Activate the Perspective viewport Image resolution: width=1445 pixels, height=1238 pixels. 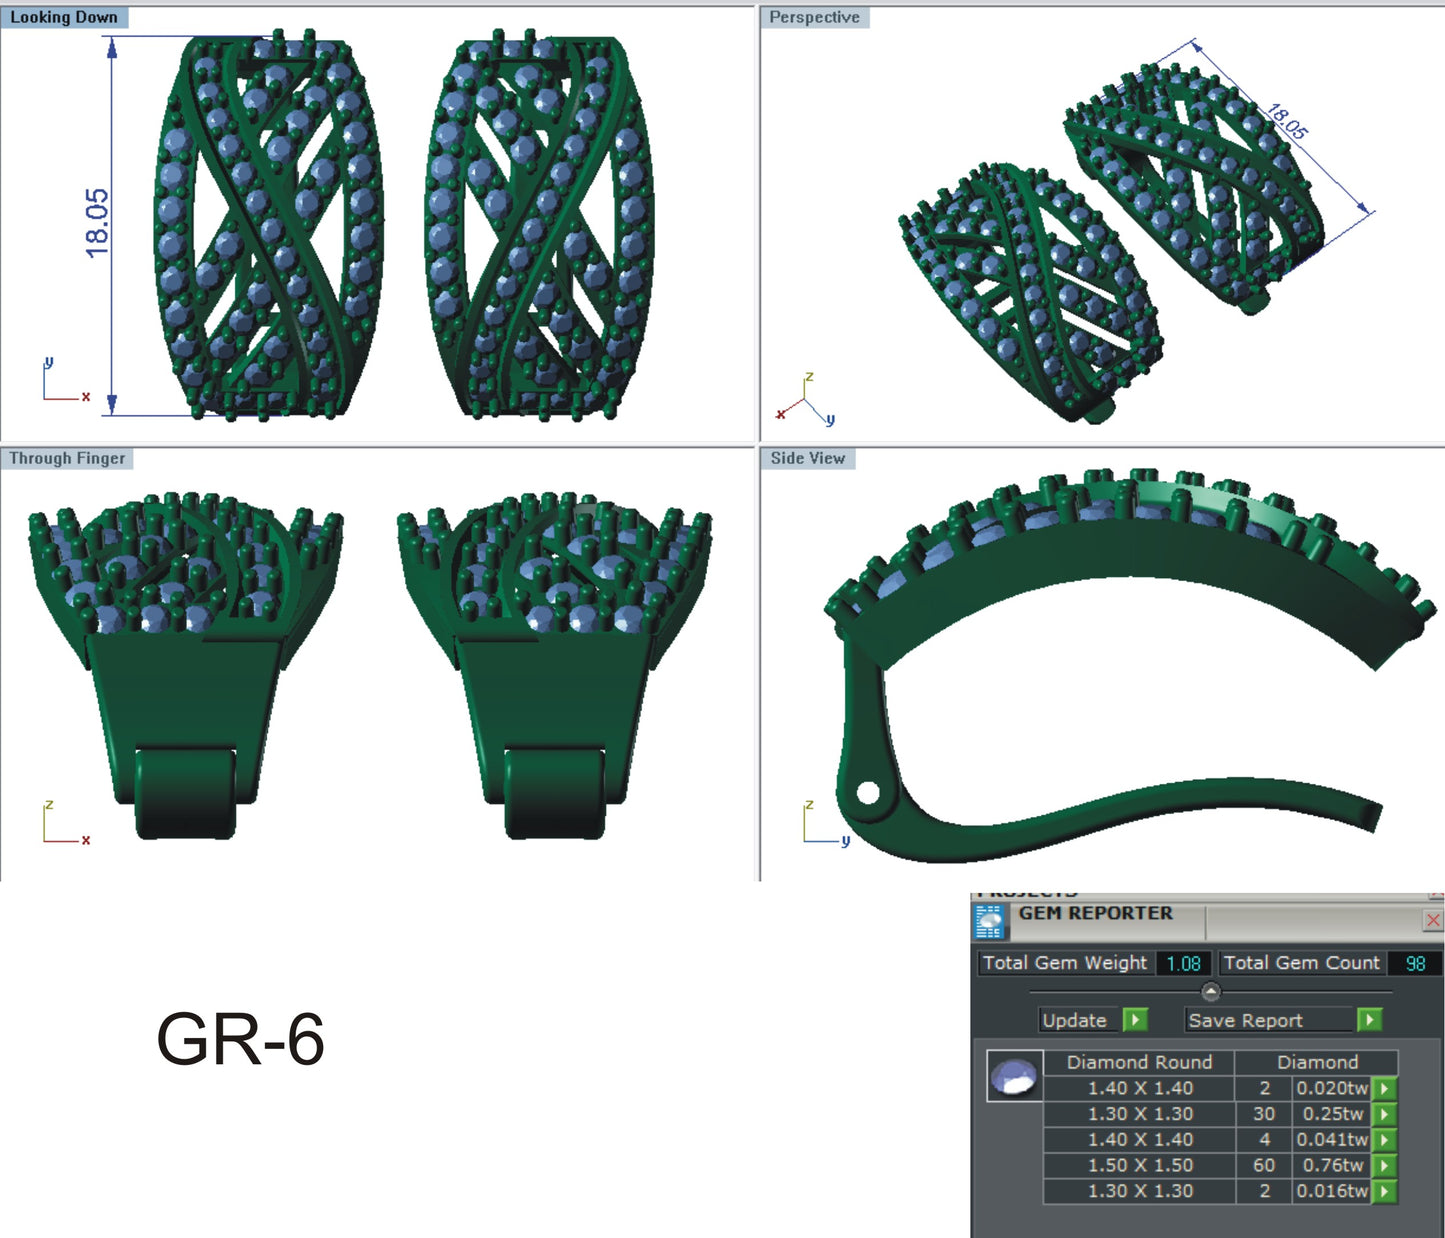point(815,17)
